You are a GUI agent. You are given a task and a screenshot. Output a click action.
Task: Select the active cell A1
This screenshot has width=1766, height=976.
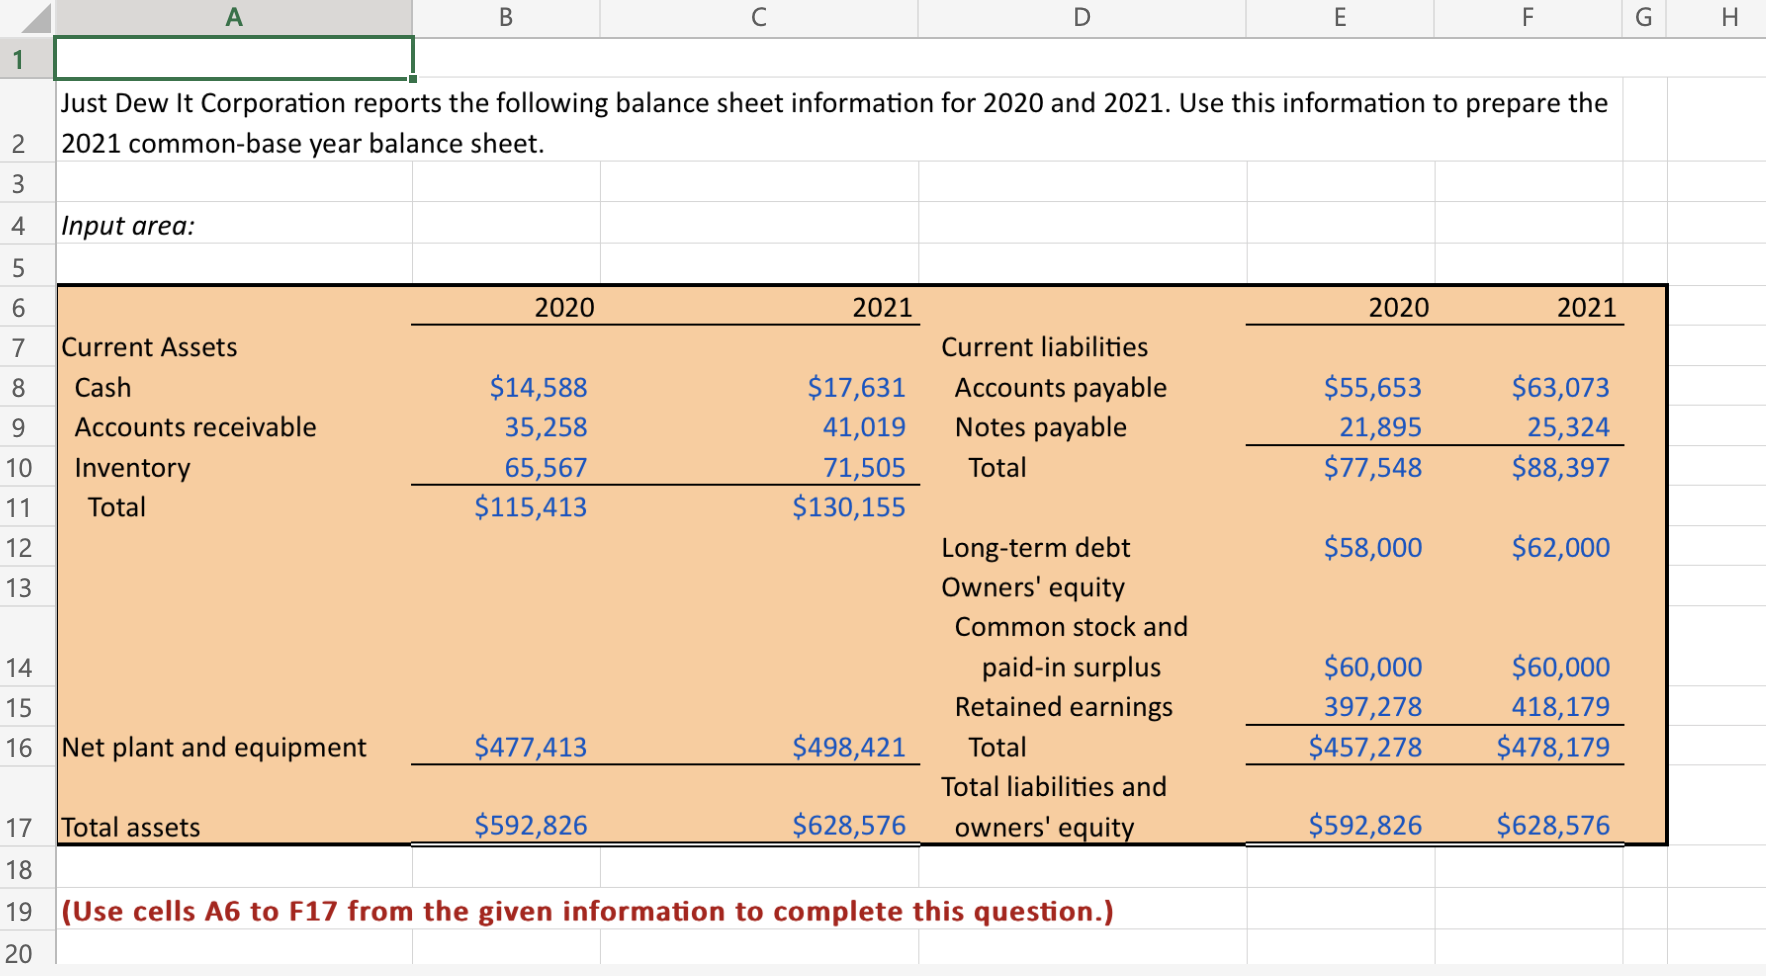tap(234, 58)
